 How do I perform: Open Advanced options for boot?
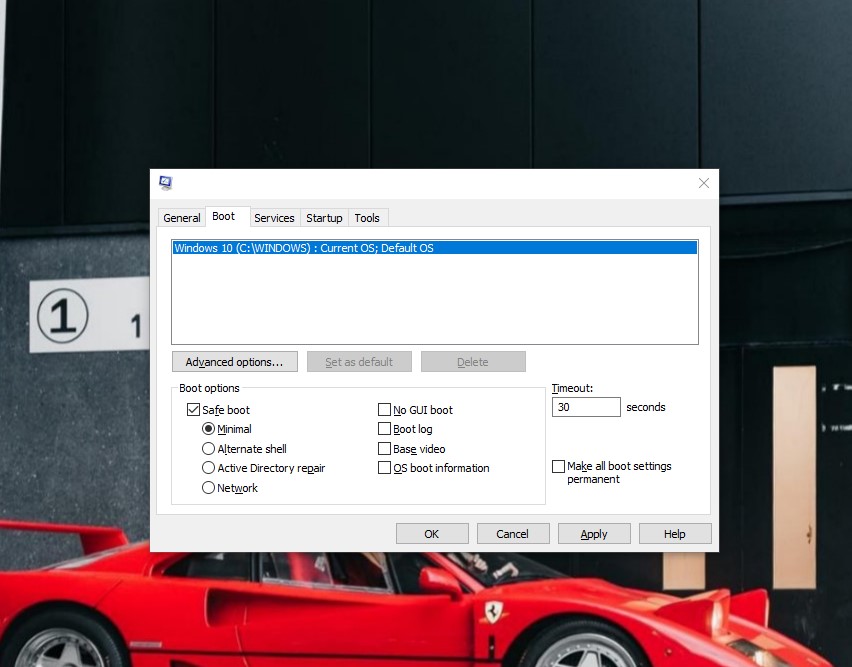(x=235, y=362)
